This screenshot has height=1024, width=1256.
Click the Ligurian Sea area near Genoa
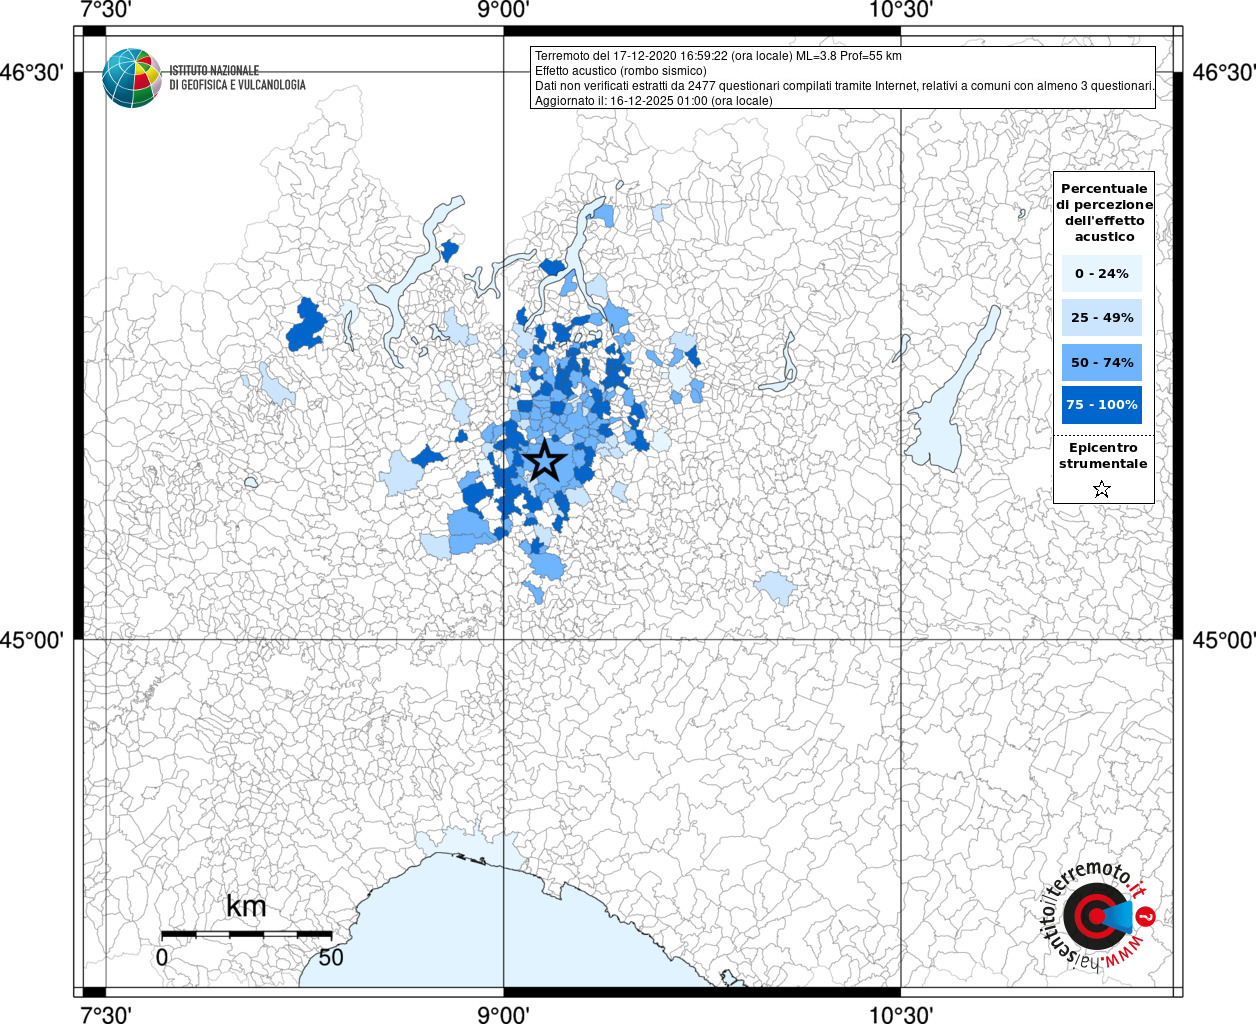pyautogui.click(x=500, y=930)
